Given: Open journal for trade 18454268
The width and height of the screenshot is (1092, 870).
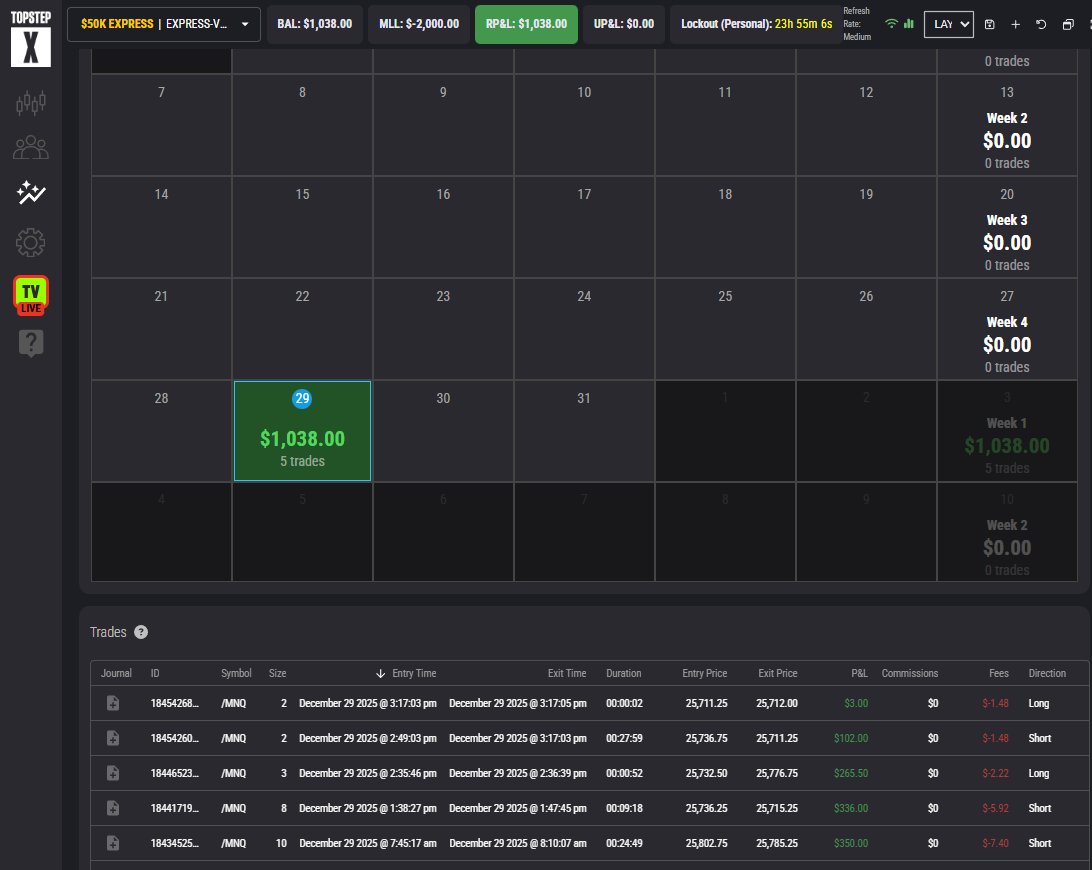Looking at the screenshot, I should click(113, 704).
